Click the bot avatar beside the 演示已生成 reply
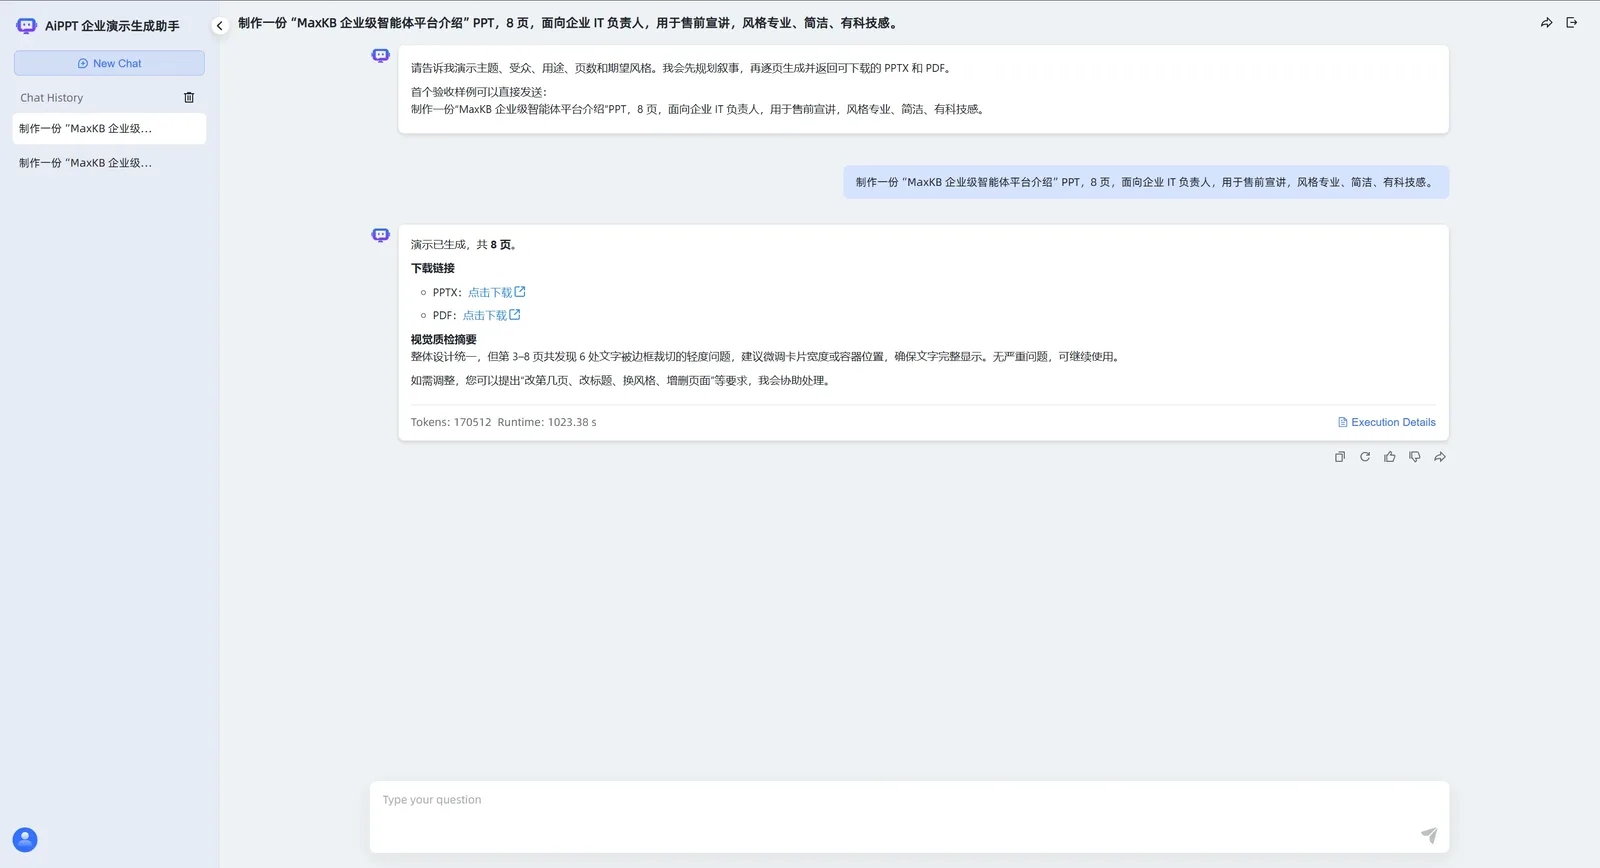This screenshot has width=1600, height=868. point(380,235)
